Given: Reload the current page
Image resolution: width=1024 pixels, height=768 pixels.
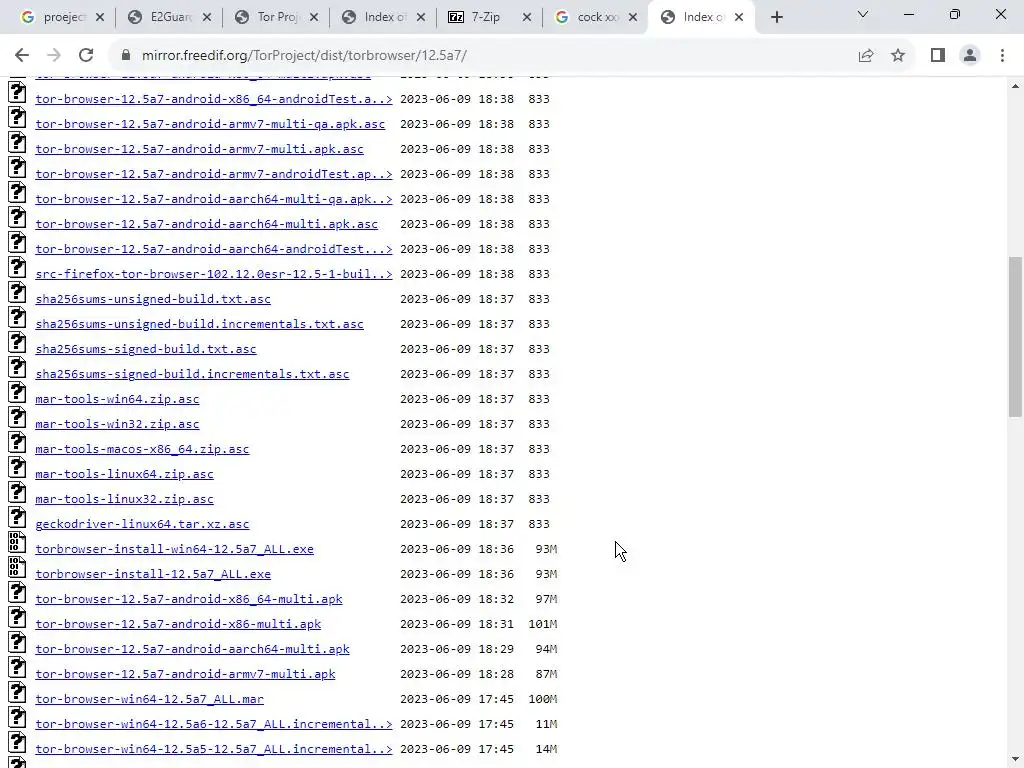Looking at the screenshot, I should [86, 56].
